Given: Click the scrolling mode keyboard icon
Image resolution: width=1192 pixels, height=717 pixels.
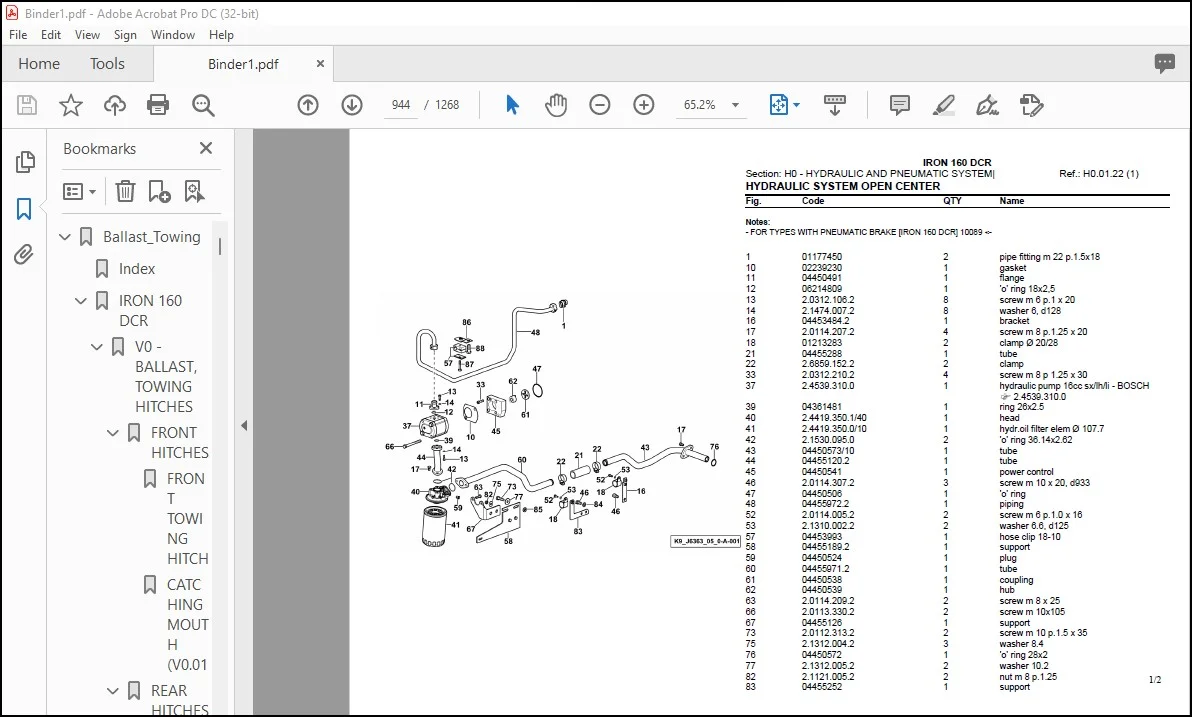Looking at the screenshot, I should pyautogui.click(x=835, y=105).
